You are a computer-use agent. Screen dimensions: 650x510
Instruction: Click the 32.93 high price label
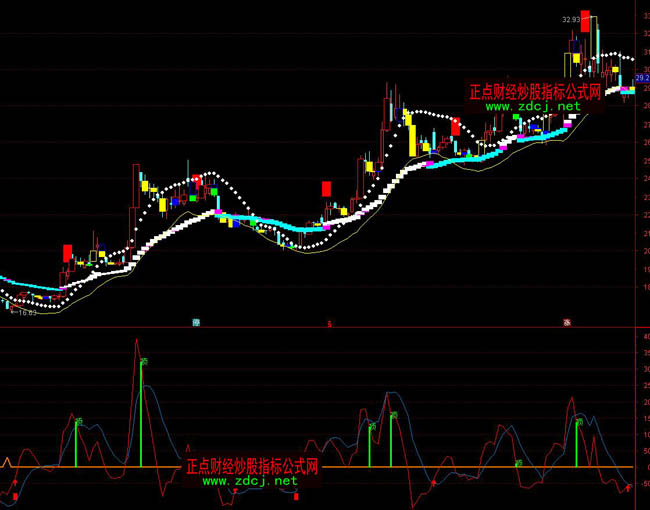pyautogui.click(x=571, y=19)
